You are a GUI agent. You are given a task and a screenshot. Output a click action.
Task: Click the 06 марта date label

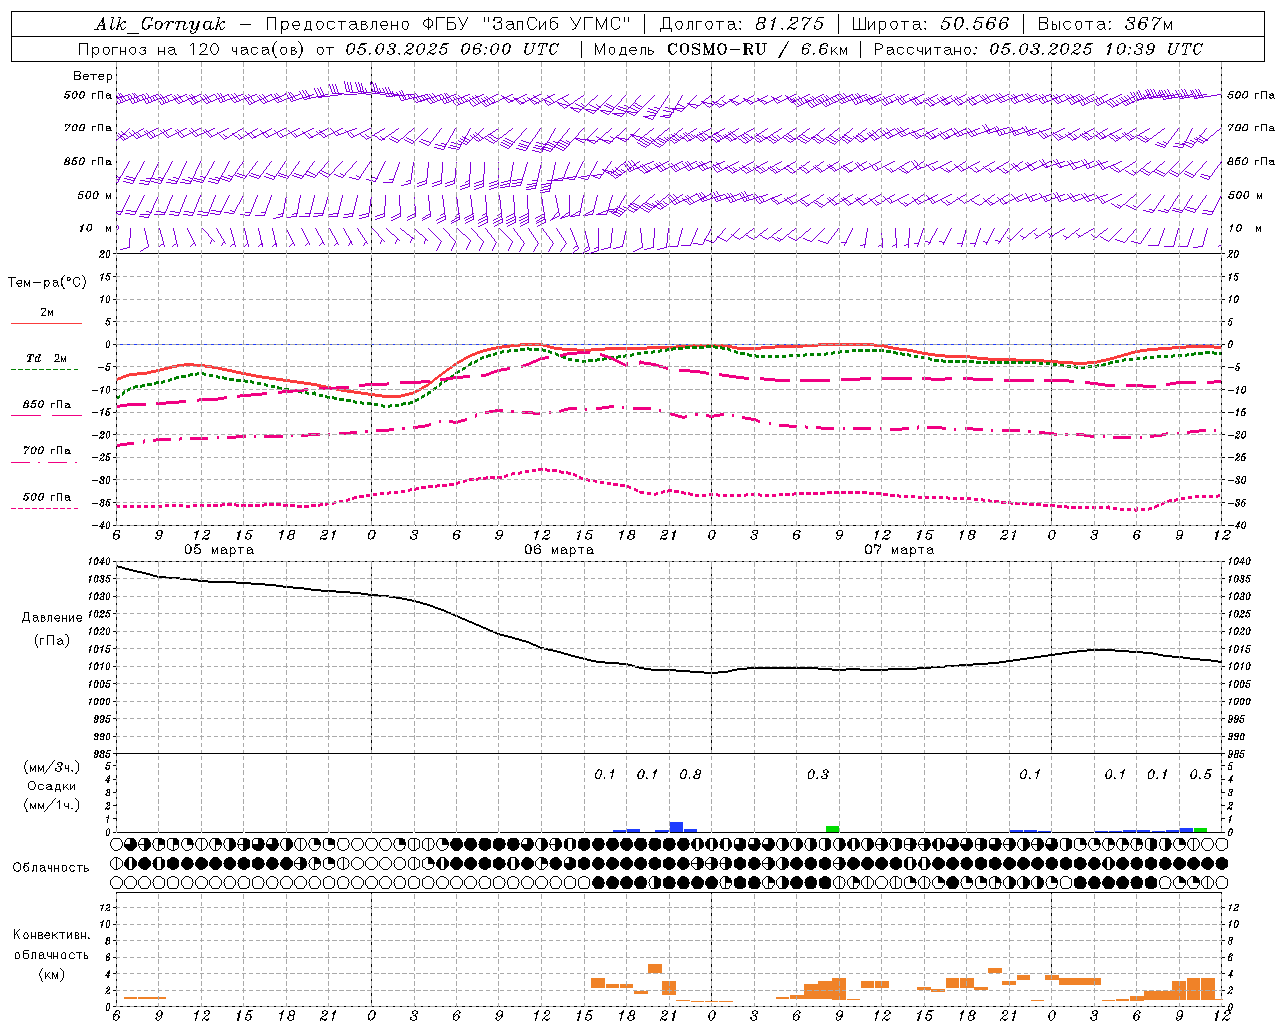559,550
